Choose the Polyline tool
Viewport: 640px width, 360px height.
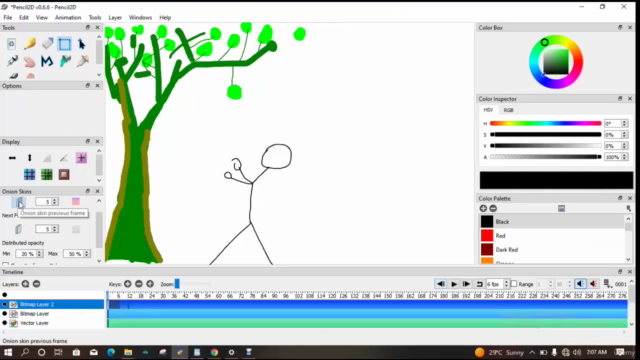[x=47, y=61]
